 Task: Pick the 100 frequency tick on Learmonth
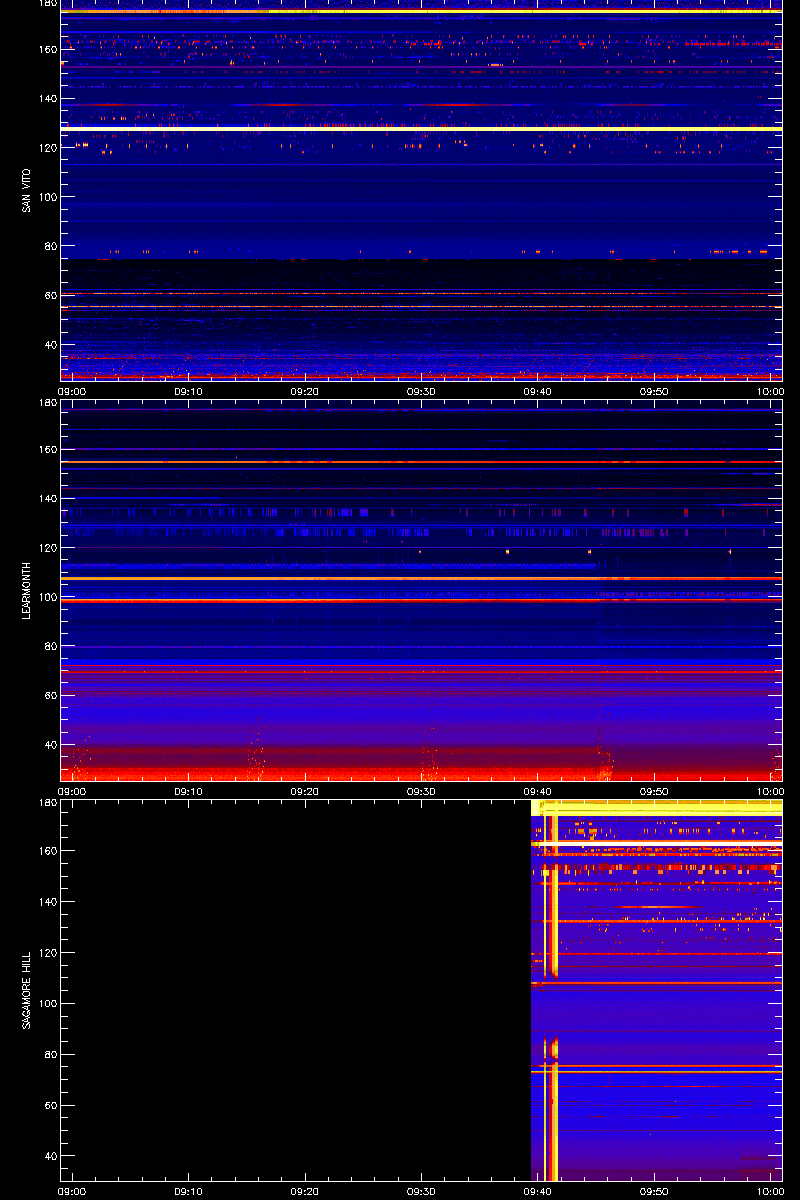pyautogui.click(x=47, y=597)
